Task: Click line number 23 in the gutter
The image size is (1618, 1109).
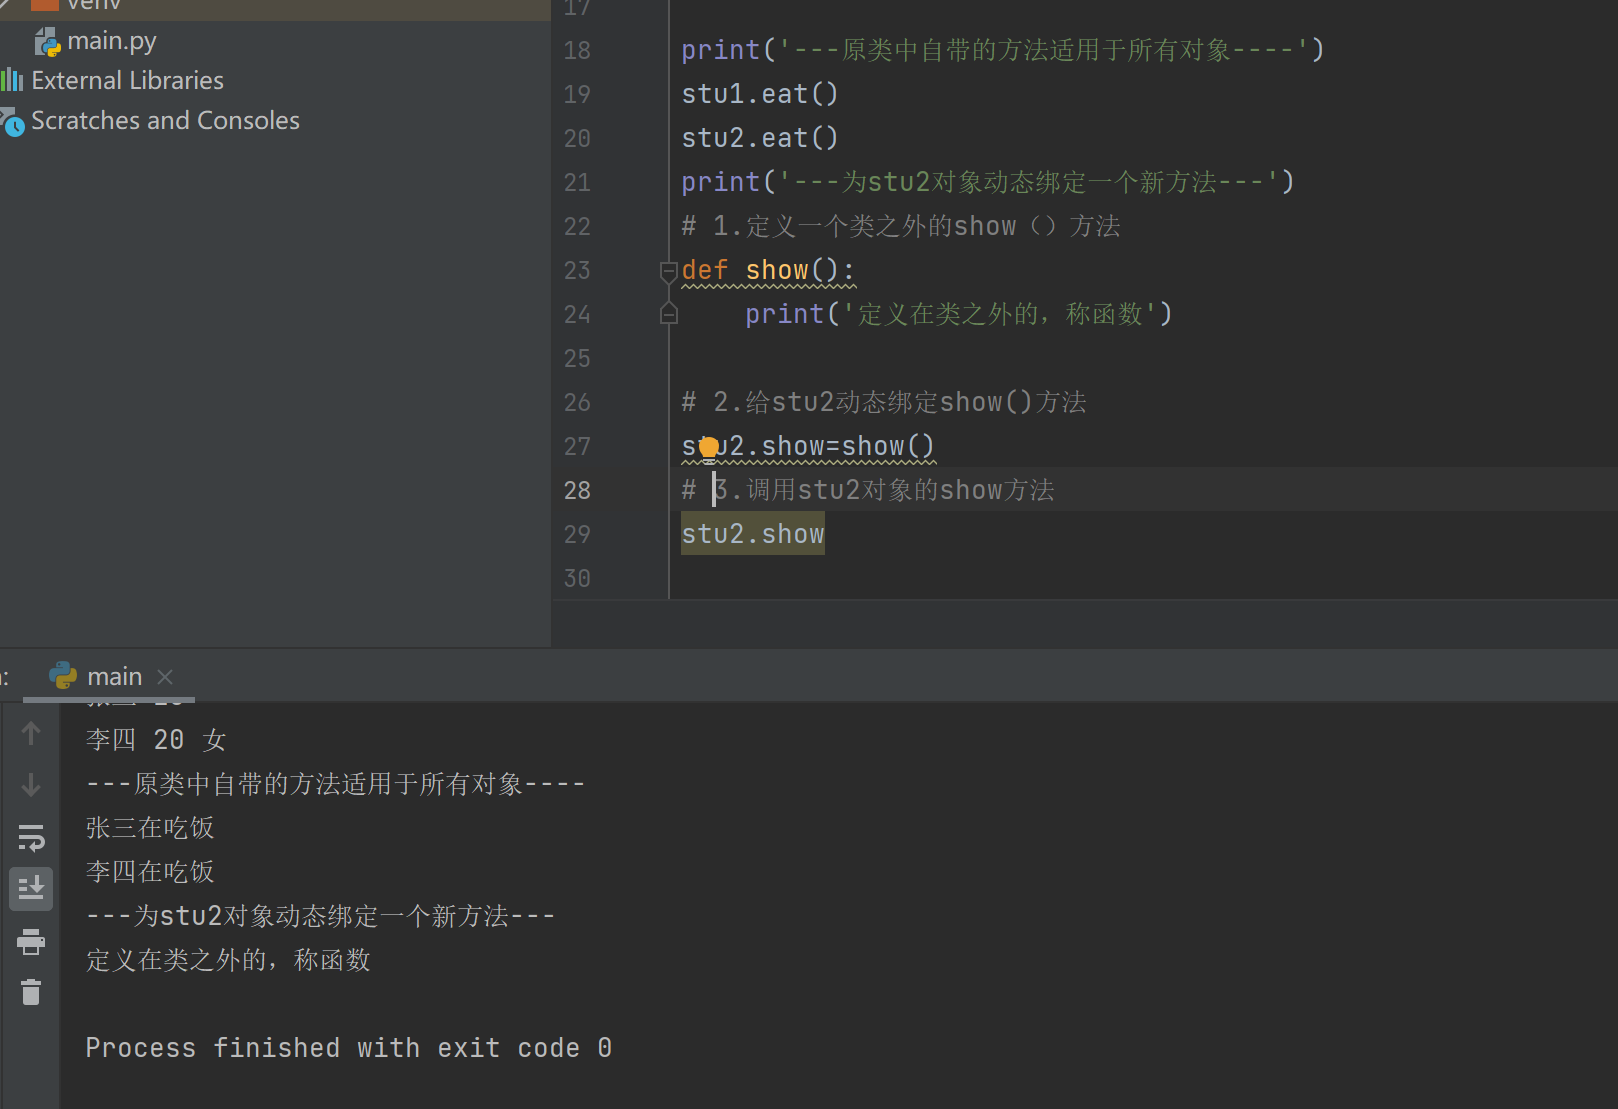Action: [577, 270]
